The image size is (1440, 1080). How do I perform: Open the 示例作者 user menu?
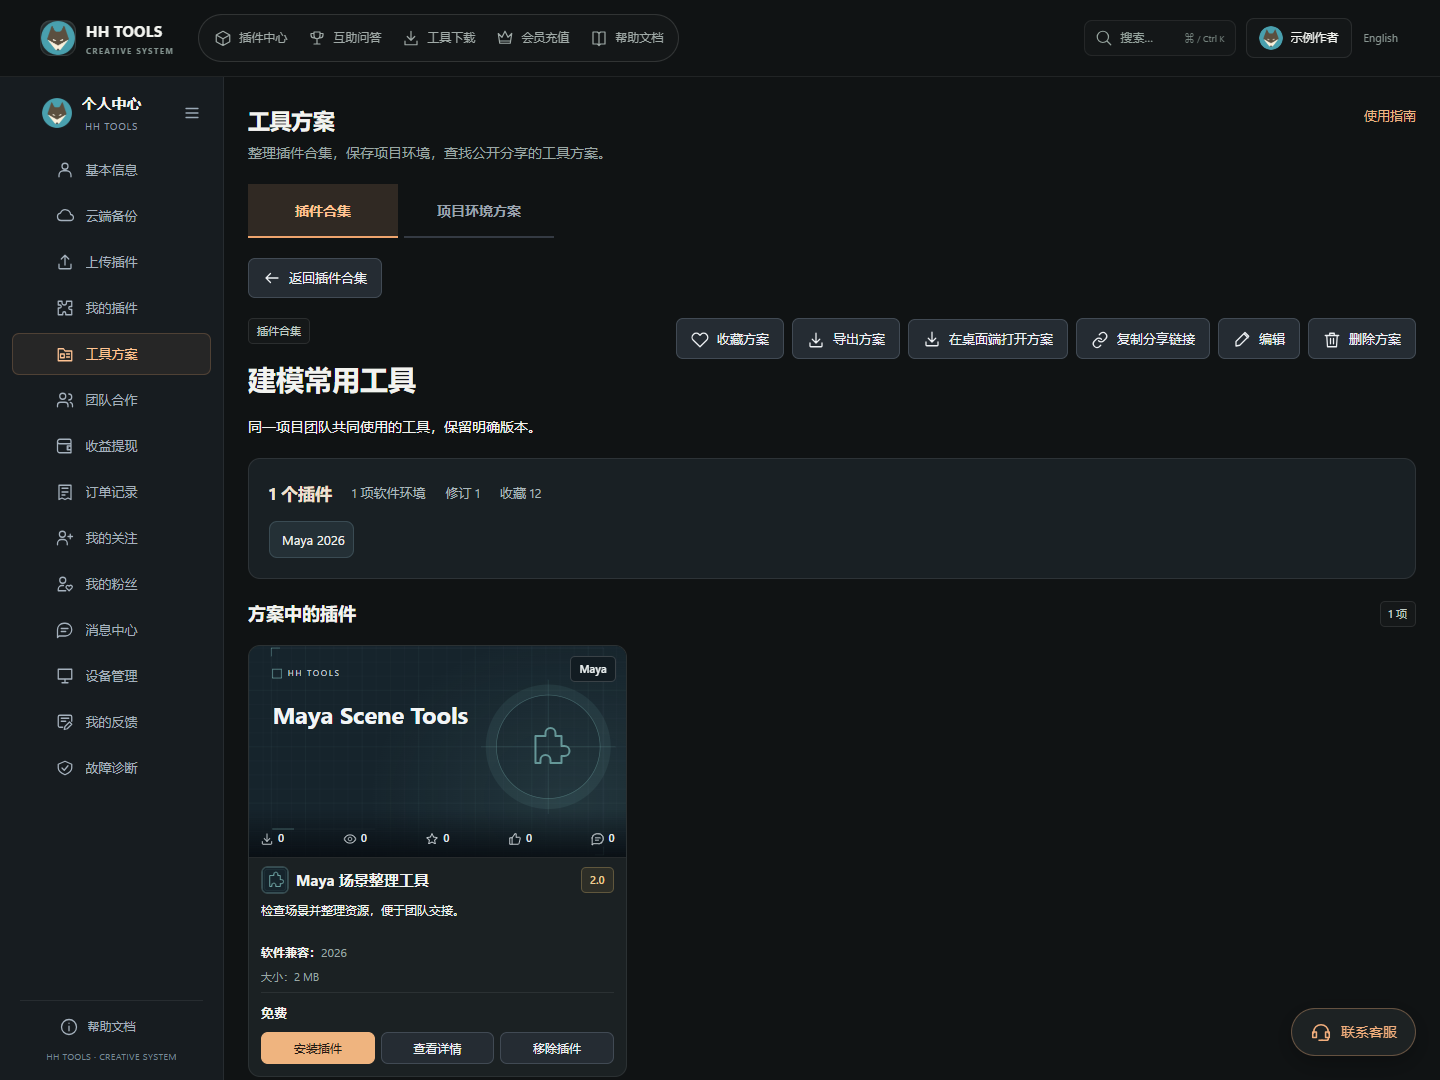[x=1298, y=38]
